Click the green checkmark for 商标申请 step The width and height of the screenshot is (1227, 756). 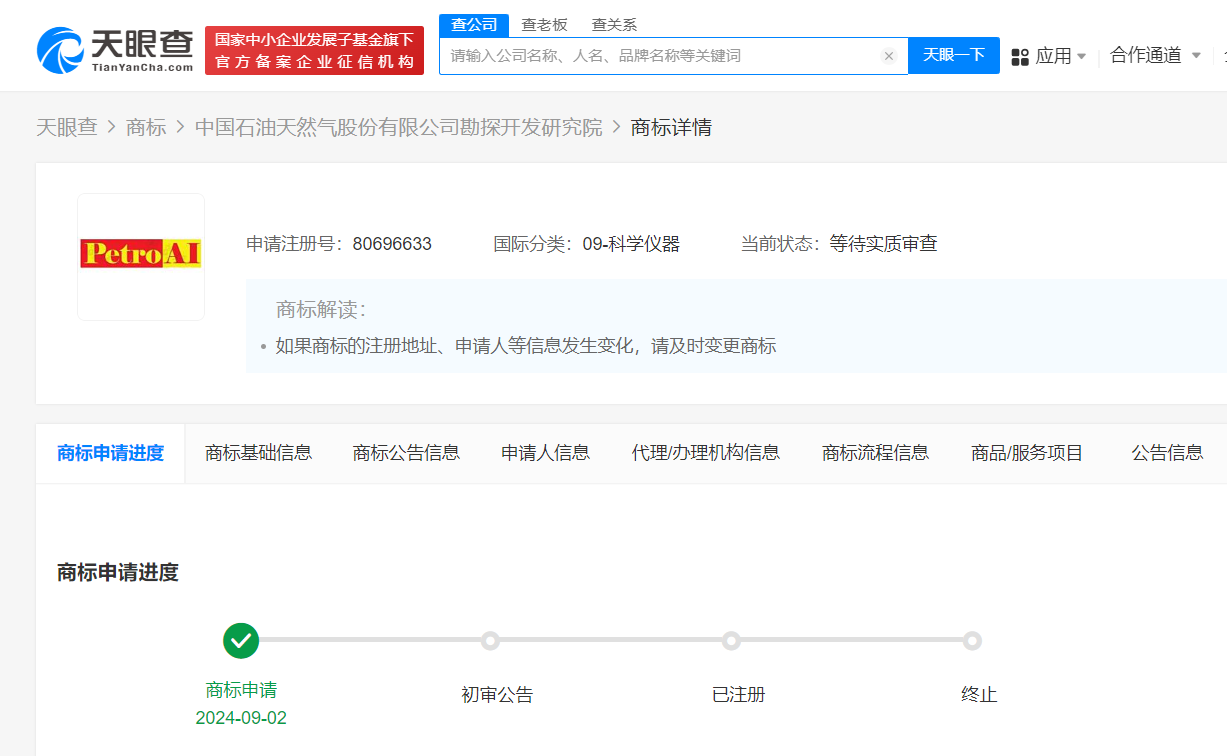click(241, 640)
